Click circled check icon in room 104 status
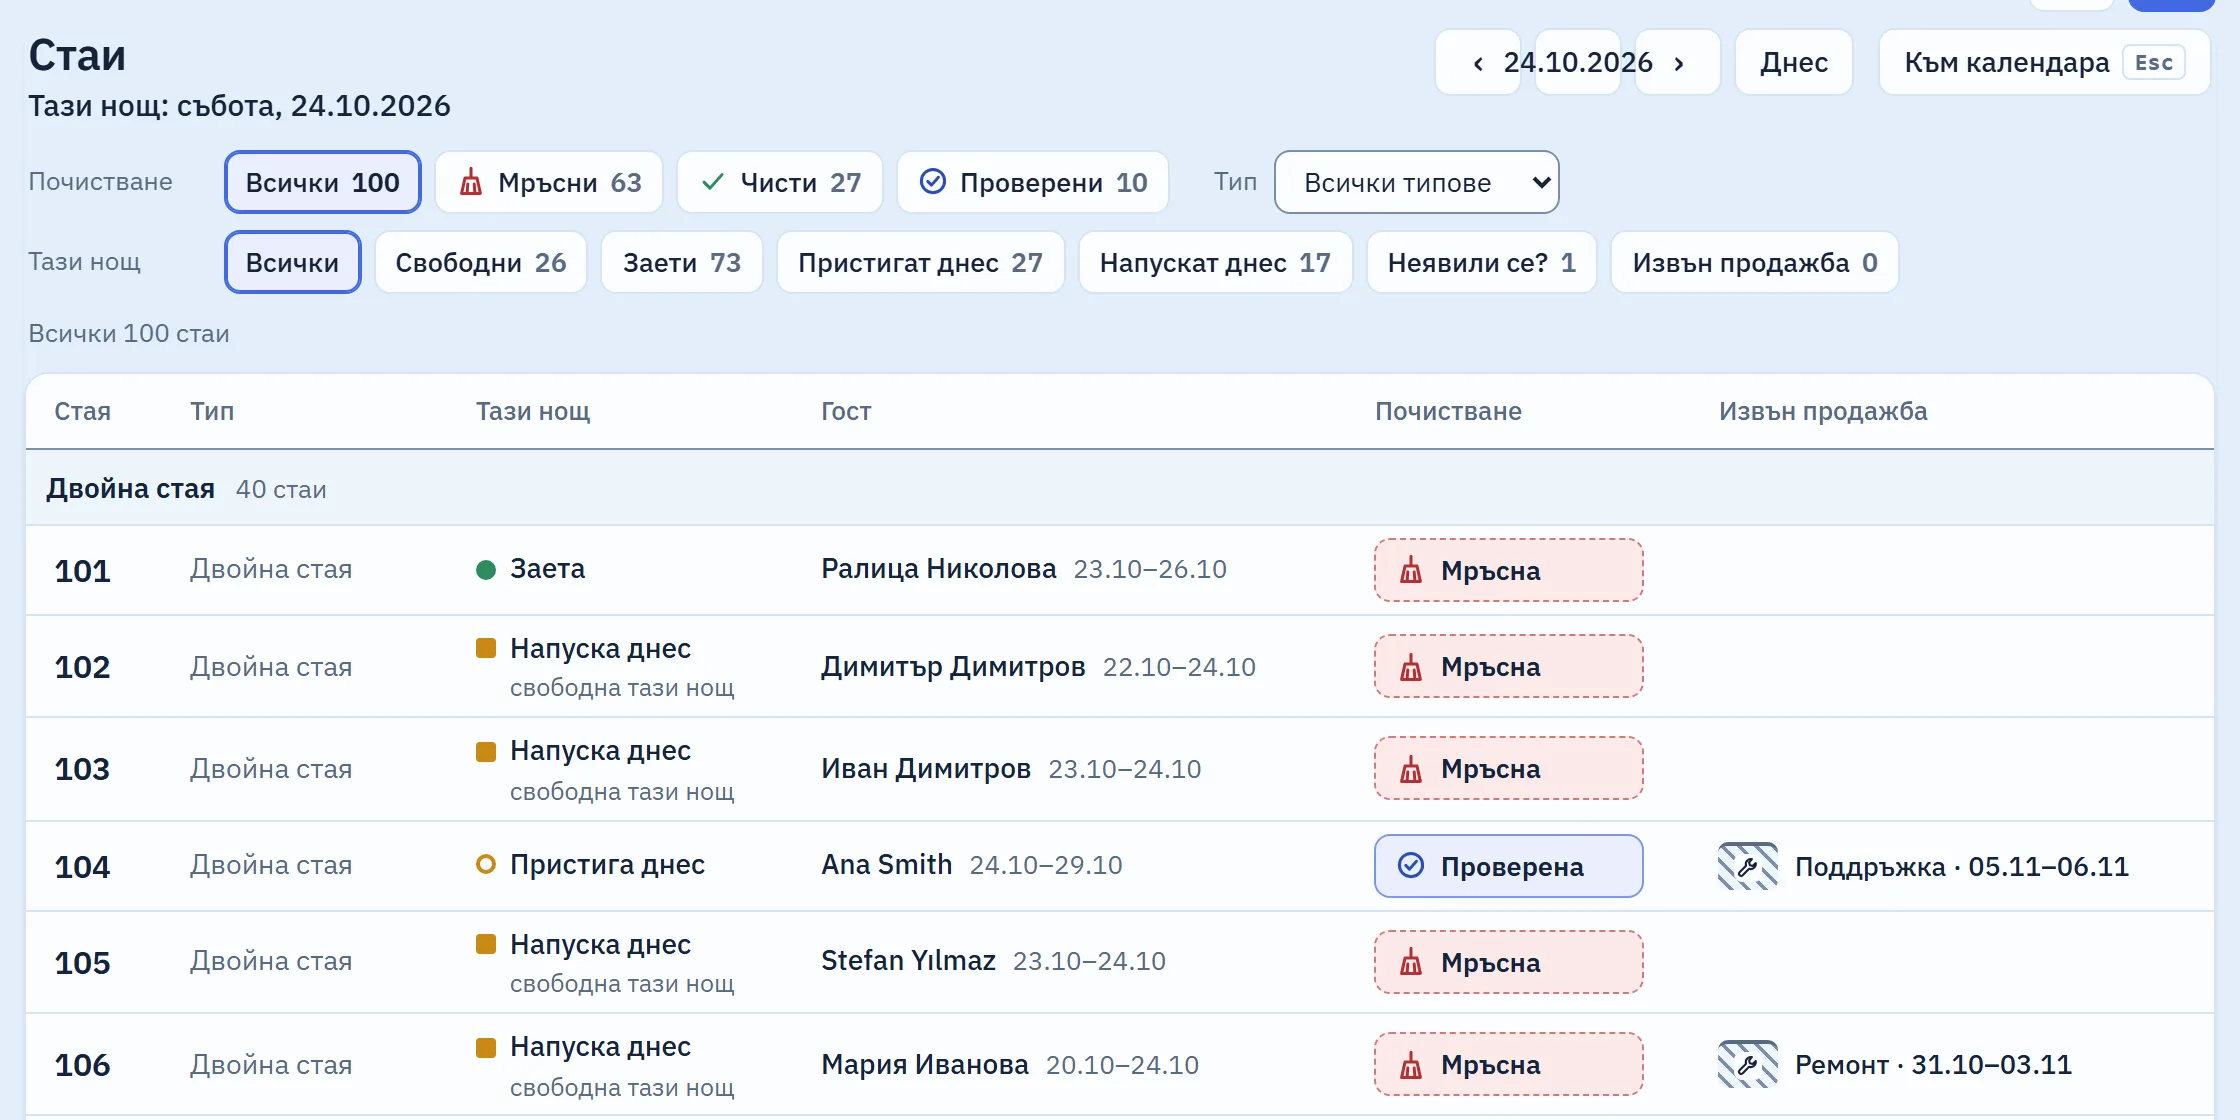 (x=1411, y=865)
